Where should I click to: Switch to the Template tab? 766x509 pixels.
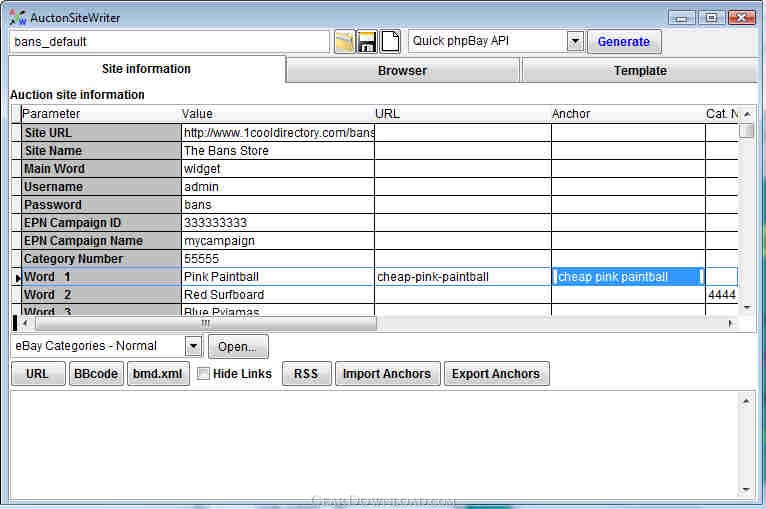tap(640, 71)
